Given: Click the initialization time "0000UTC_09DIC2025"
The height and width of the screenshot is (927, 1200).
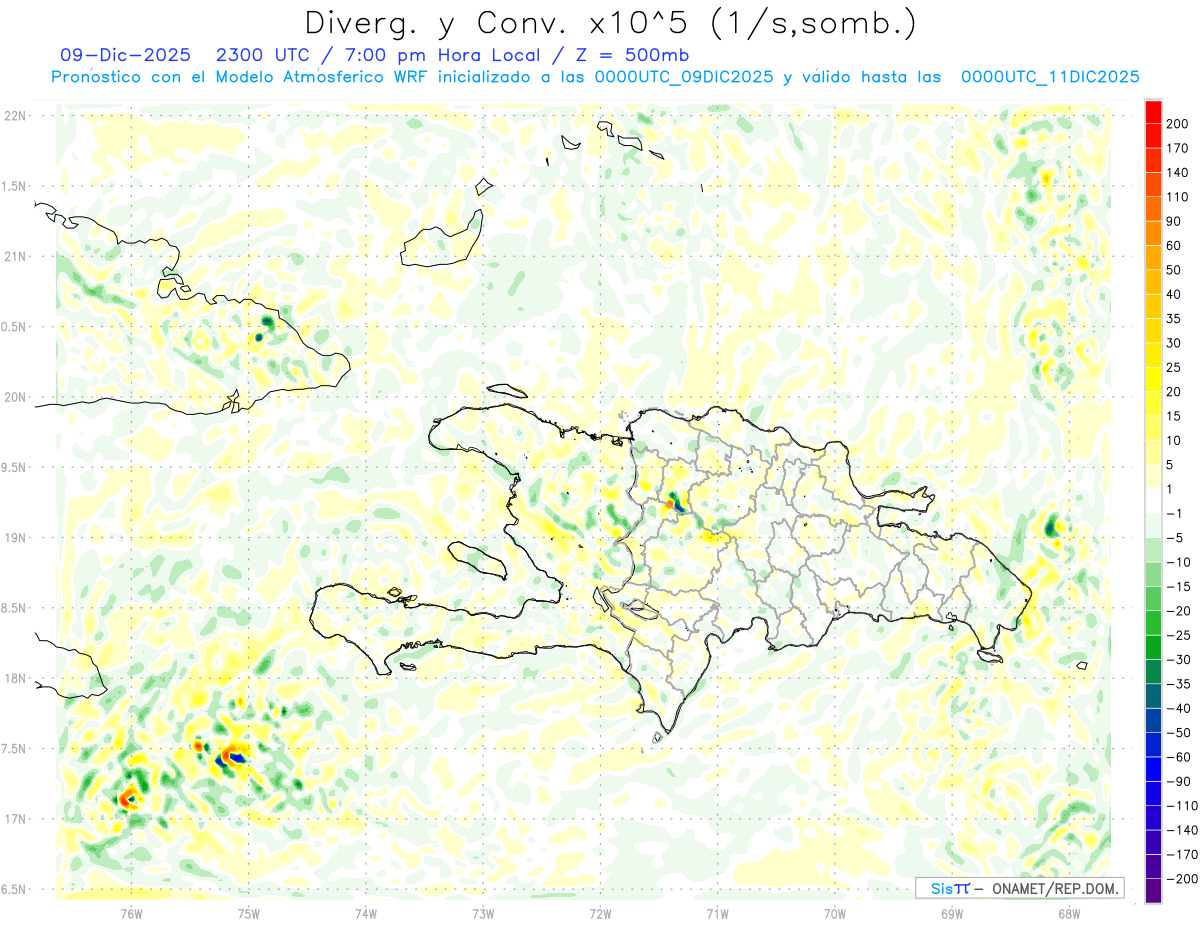Looking at the screenshot, I should (684, 77).
